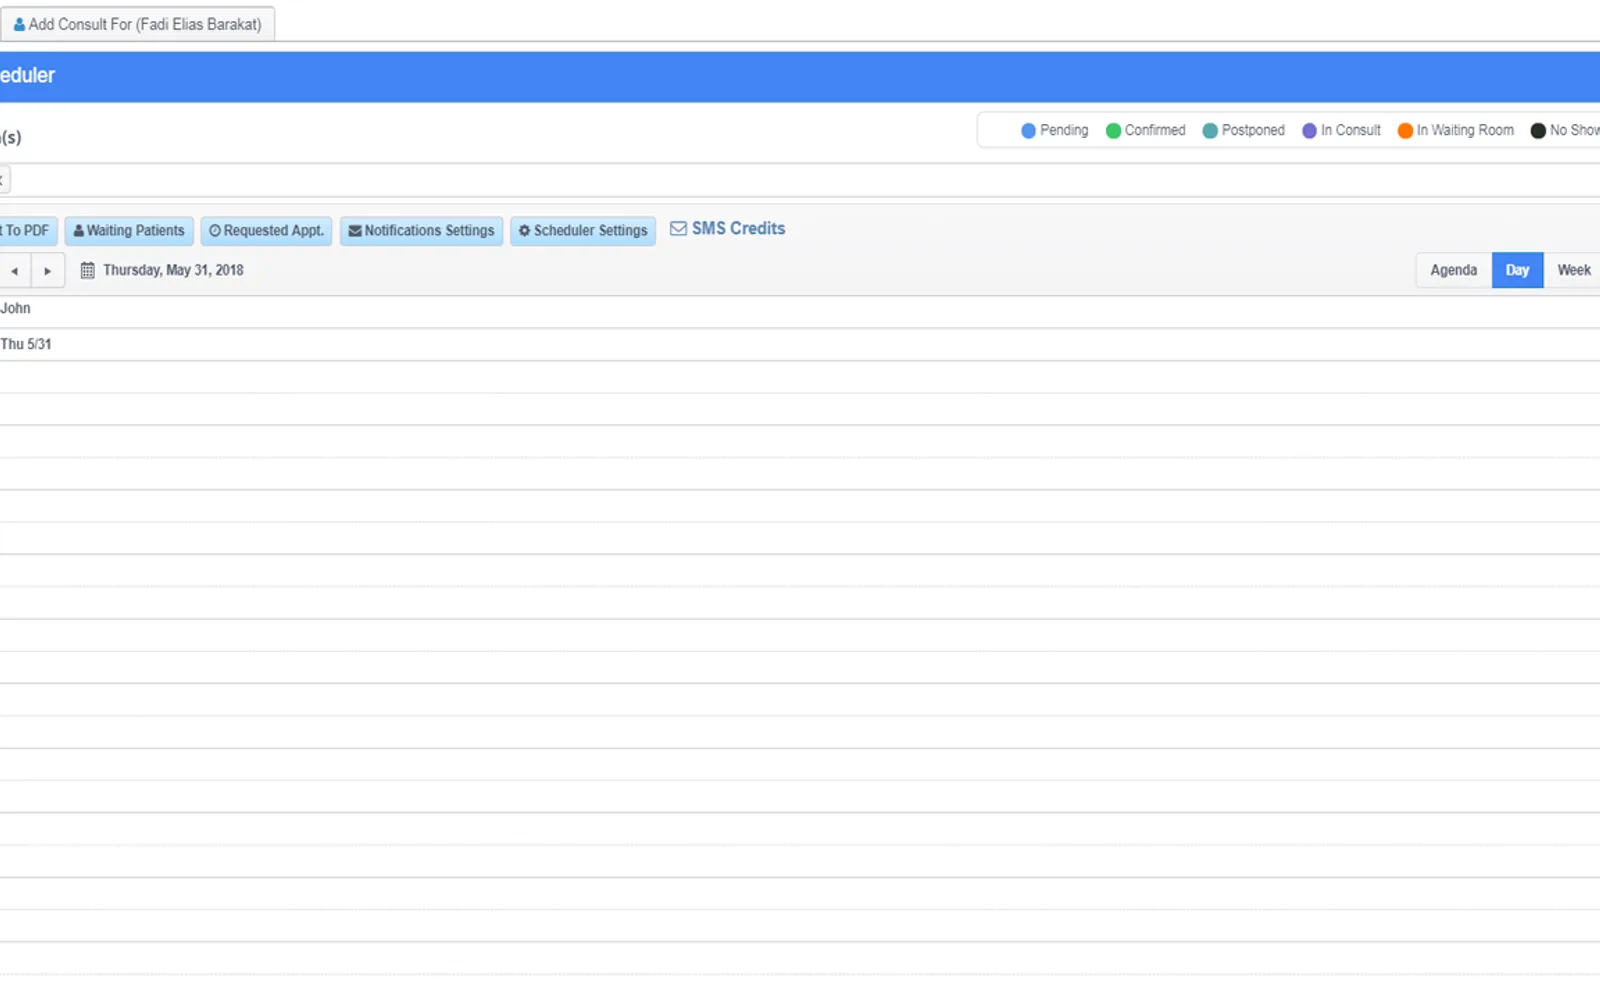The height and width of the screenshot is (1000, 1600).
Task: Click the Waiting Patients button
Action: tap(129, 231)
